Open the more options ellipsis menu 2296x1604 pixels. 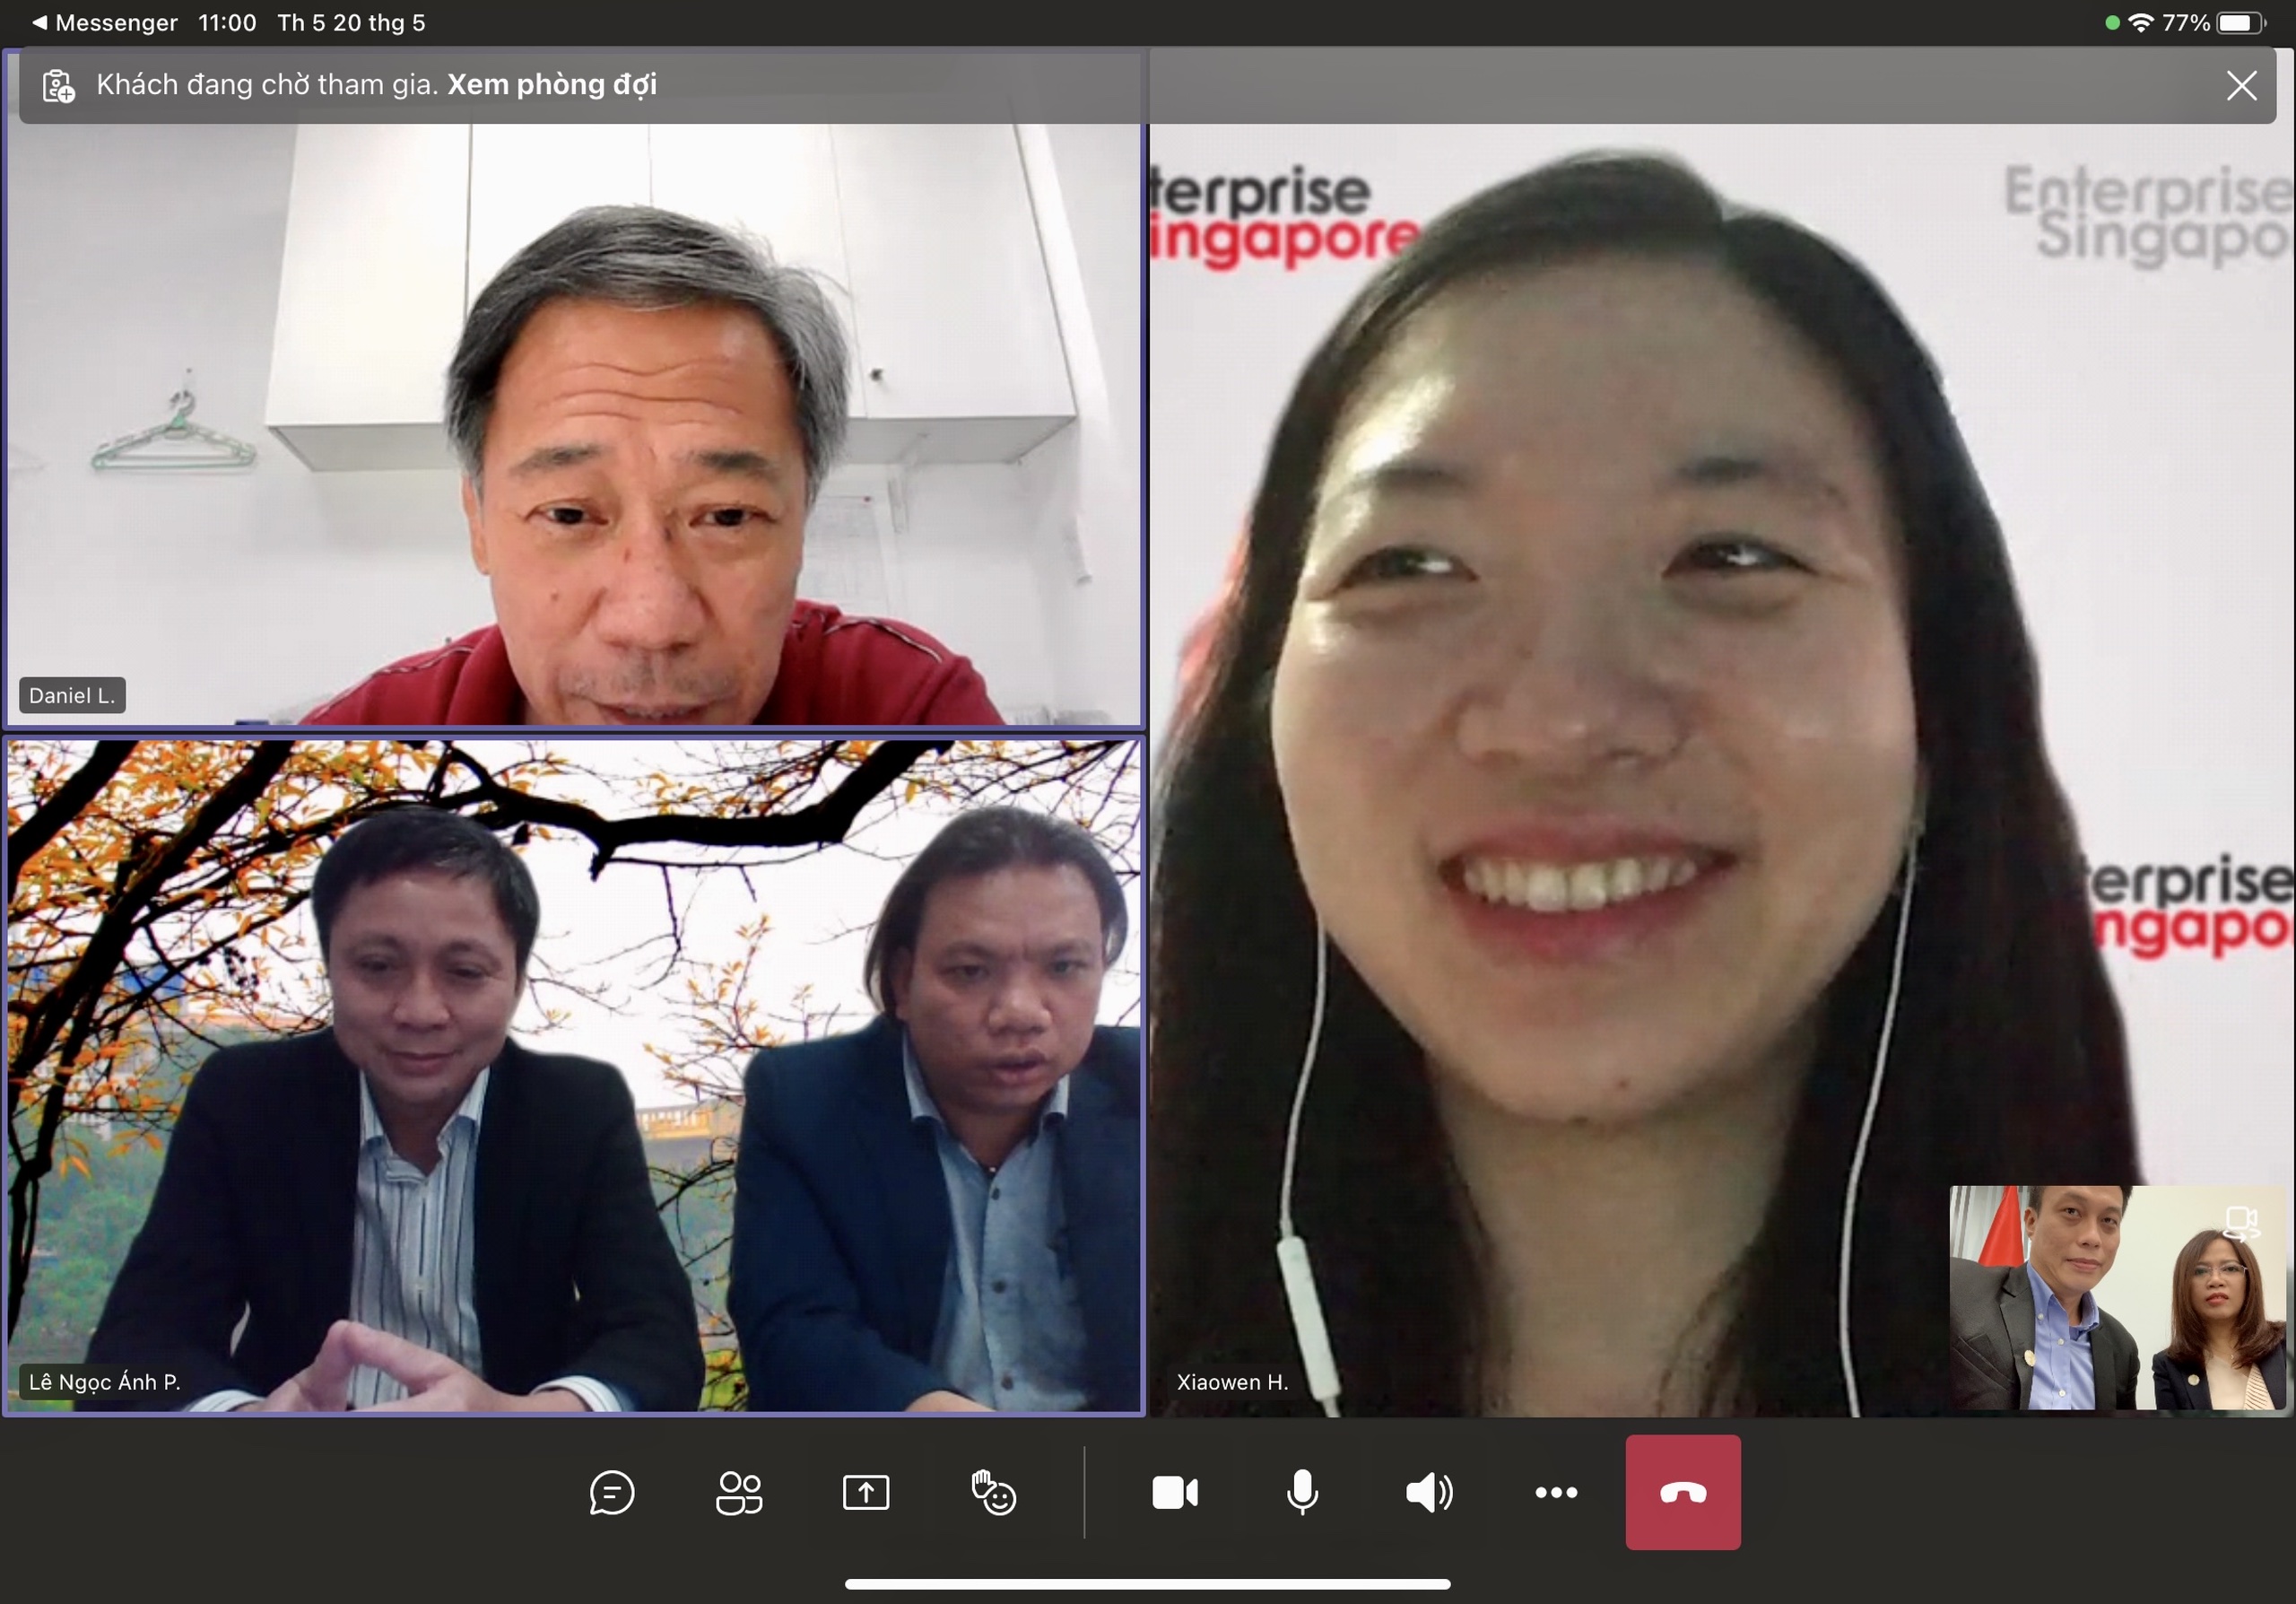coord(1556,1493)
